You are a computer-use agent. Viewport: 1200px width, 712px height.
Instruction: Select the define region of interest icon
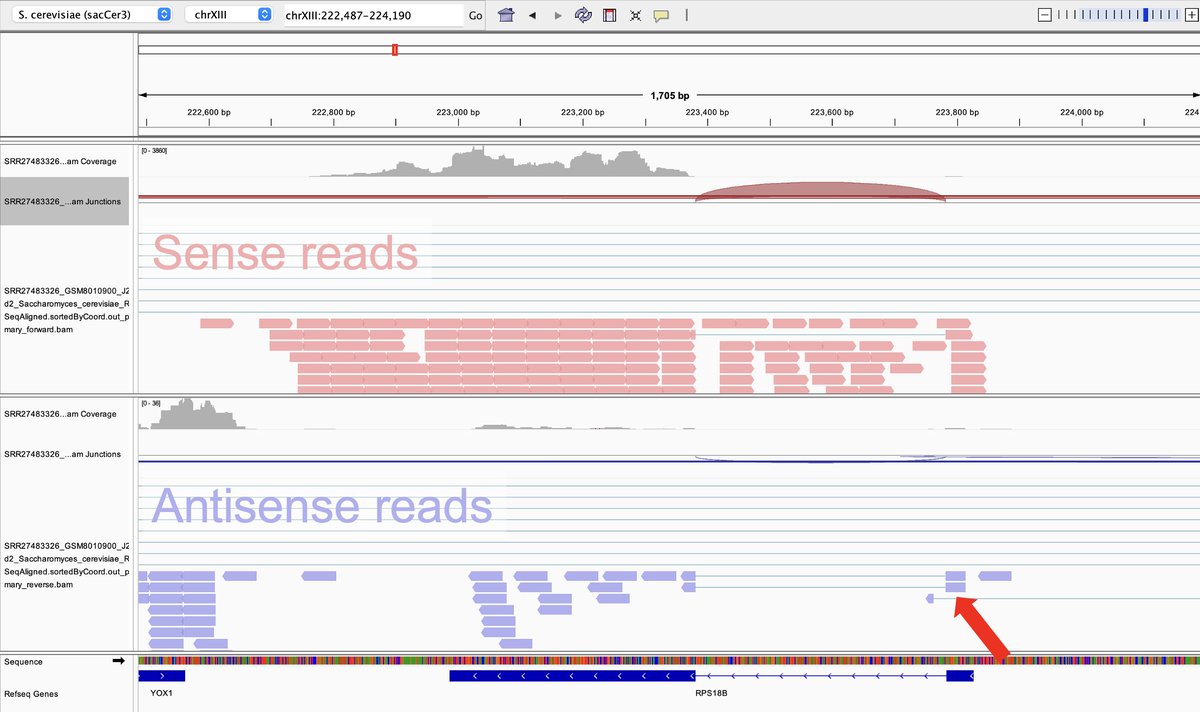[x=609, y=15]
